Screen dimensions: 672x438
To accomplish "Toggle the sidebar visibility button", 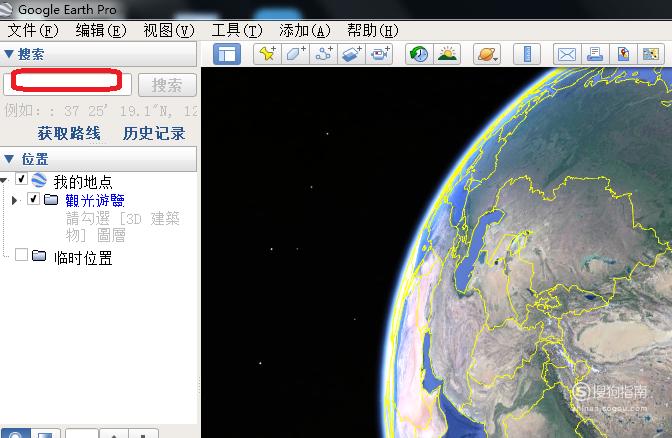I will pyautogui.click(x=227, y=54).
